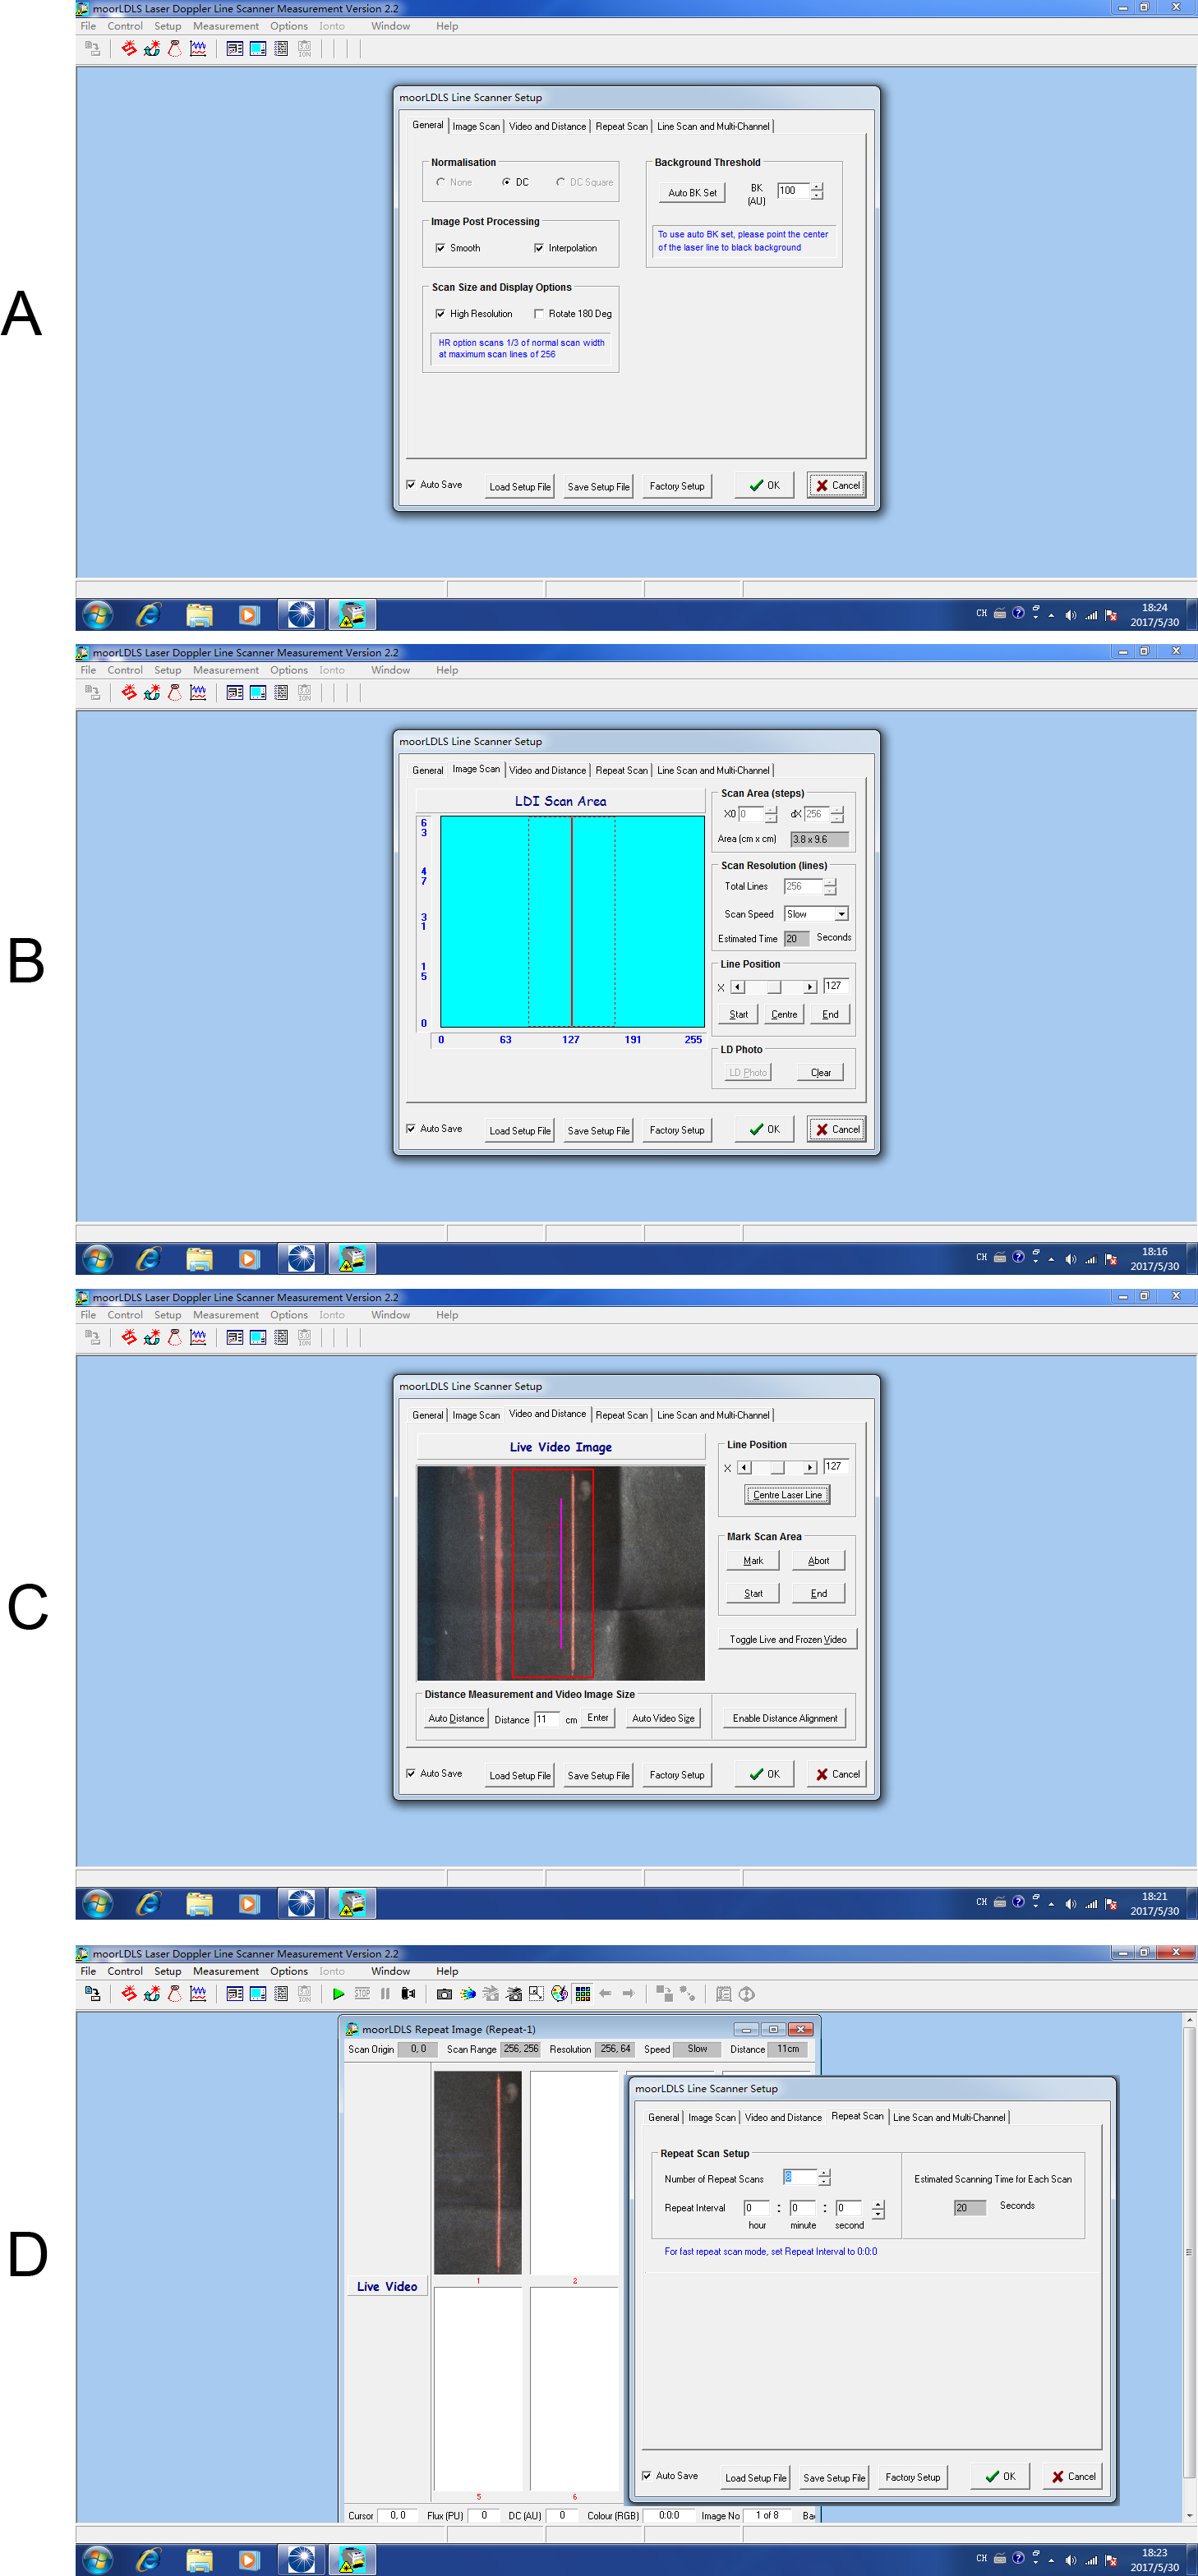
Task: In the LDI Scan Area dialog, open Video and Distance tab
Action: pos(548,770)
